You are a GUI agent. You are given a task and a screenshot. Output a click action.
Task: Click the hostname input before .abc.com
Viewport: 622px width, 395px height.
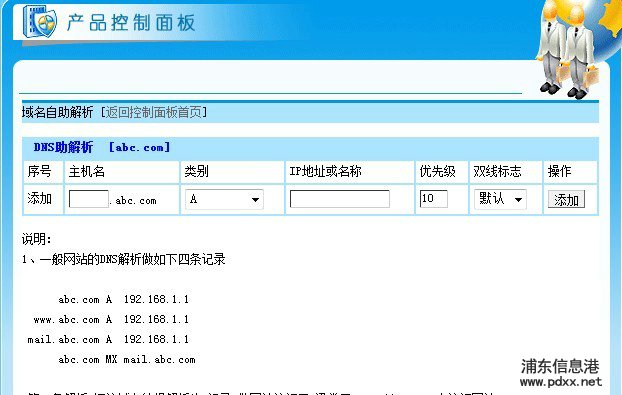tap(88, 199)
